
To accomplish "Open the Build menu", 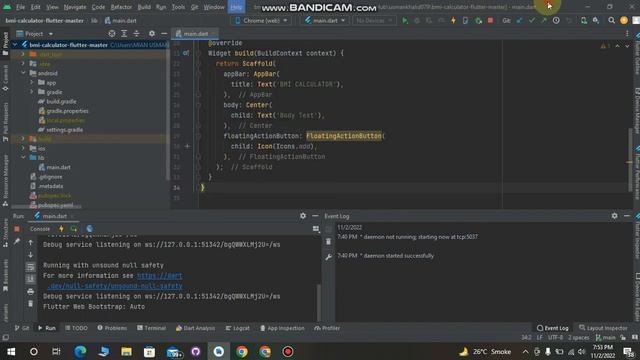I will [x=144, y=7].
